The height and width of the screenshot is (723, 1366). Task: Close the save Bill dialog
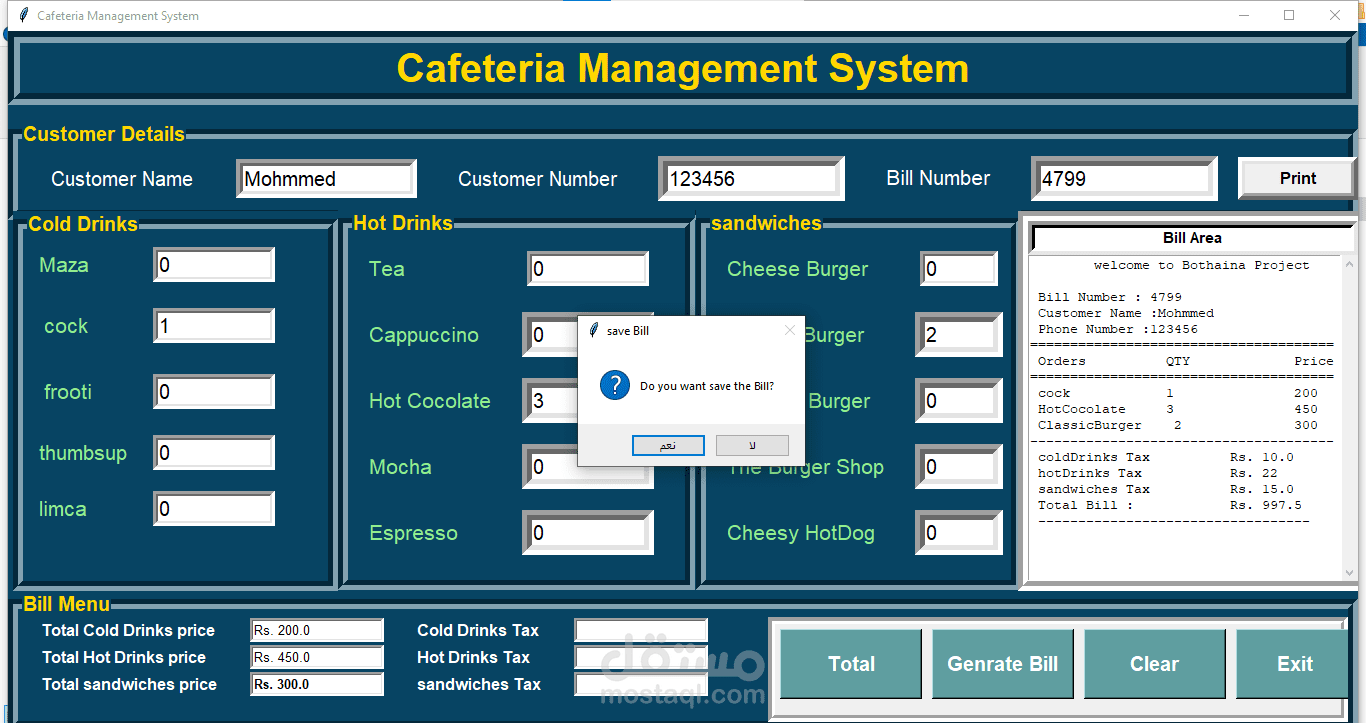pyautogui.click(x=789, y=330)
